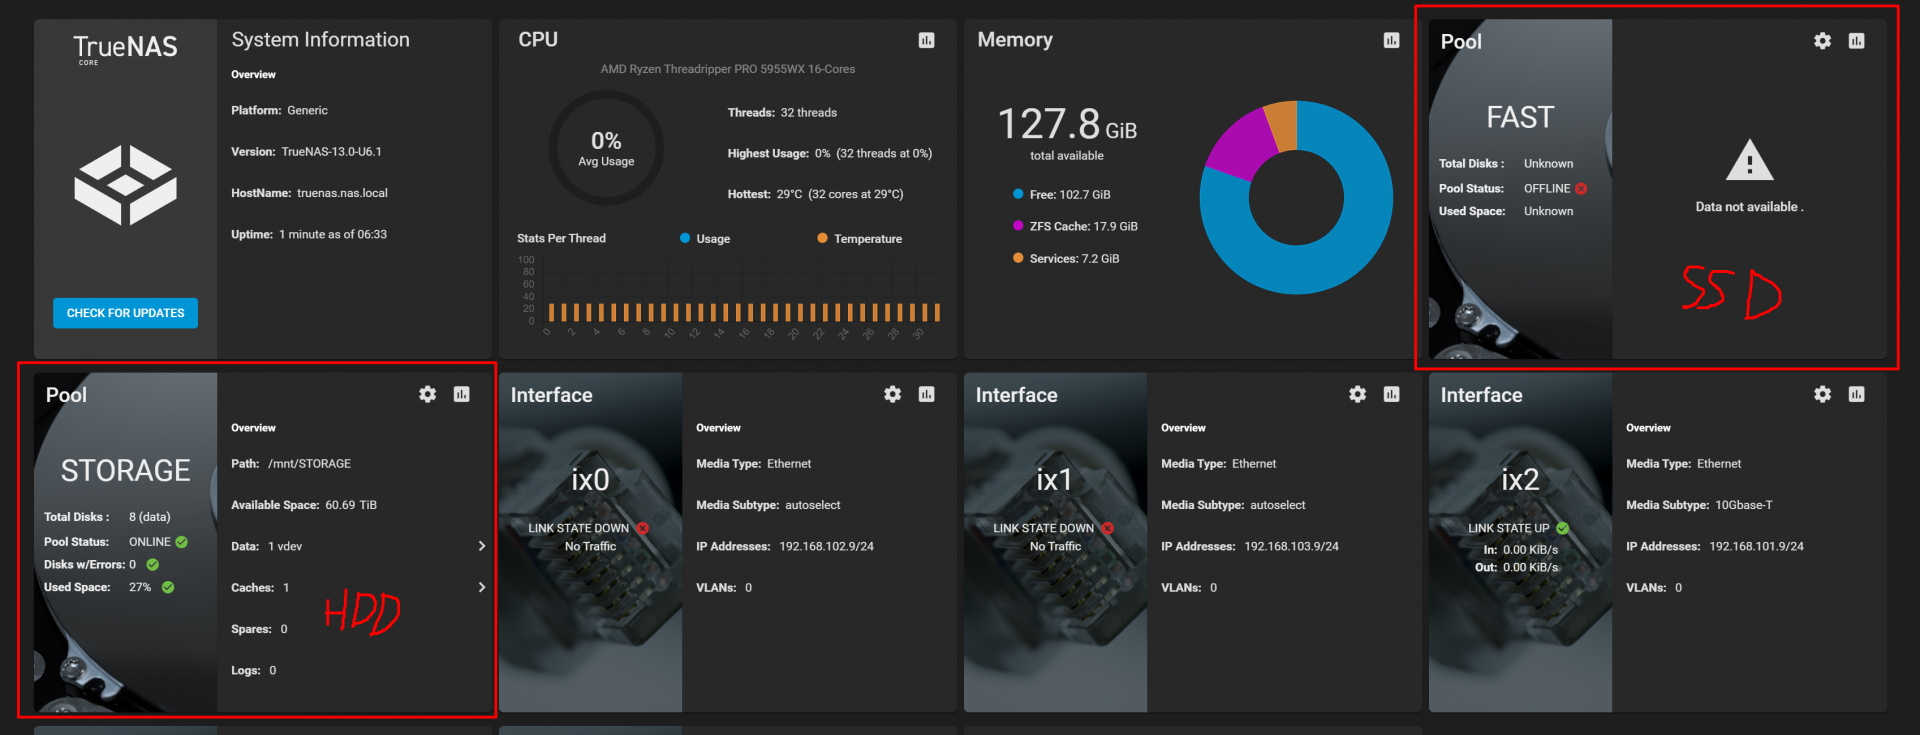1920x735 pixels.
Task: Open CPU reports chart icon
Action: tap(927, 40)
